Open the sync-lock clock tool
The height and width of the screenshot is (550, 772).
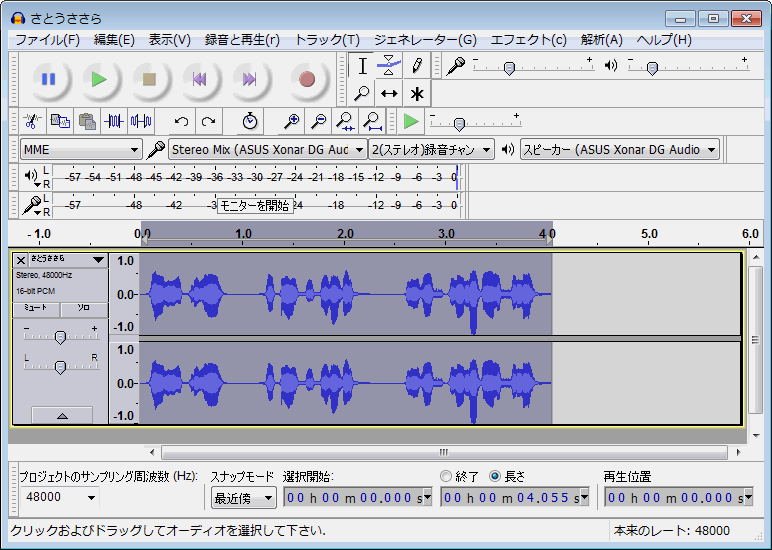click(250, 121)
